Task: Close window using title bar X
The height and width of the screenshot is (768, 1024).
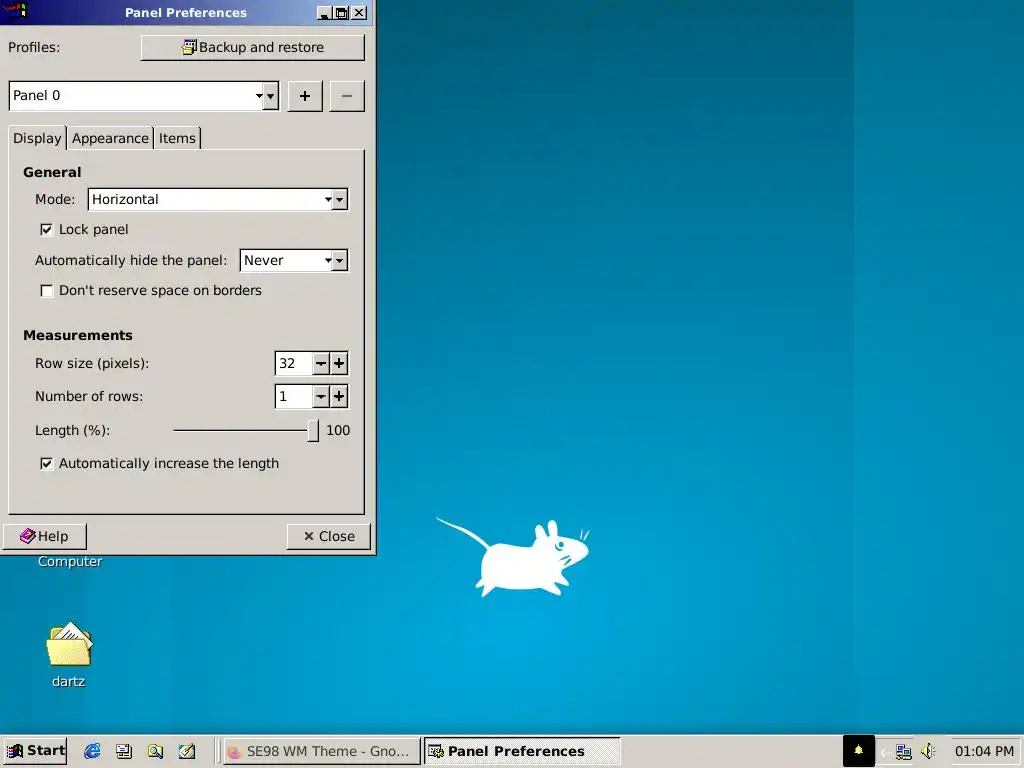Action: tap(359, 12)
